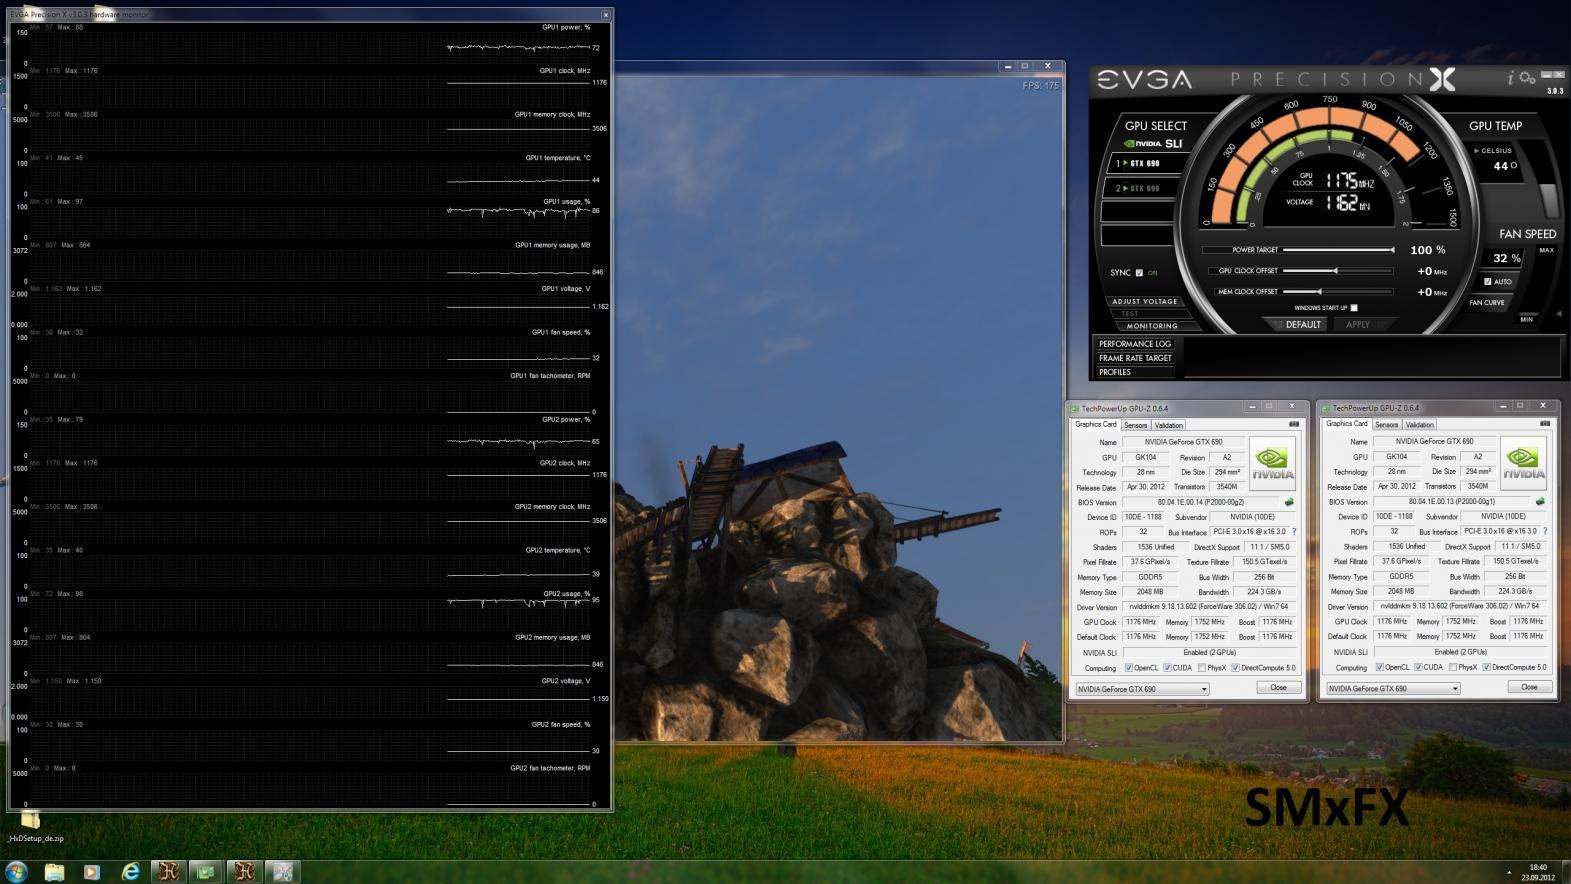Click DEFAULT button
1571x884 pixels.
pyautogui.click(x=1302, y=325)
